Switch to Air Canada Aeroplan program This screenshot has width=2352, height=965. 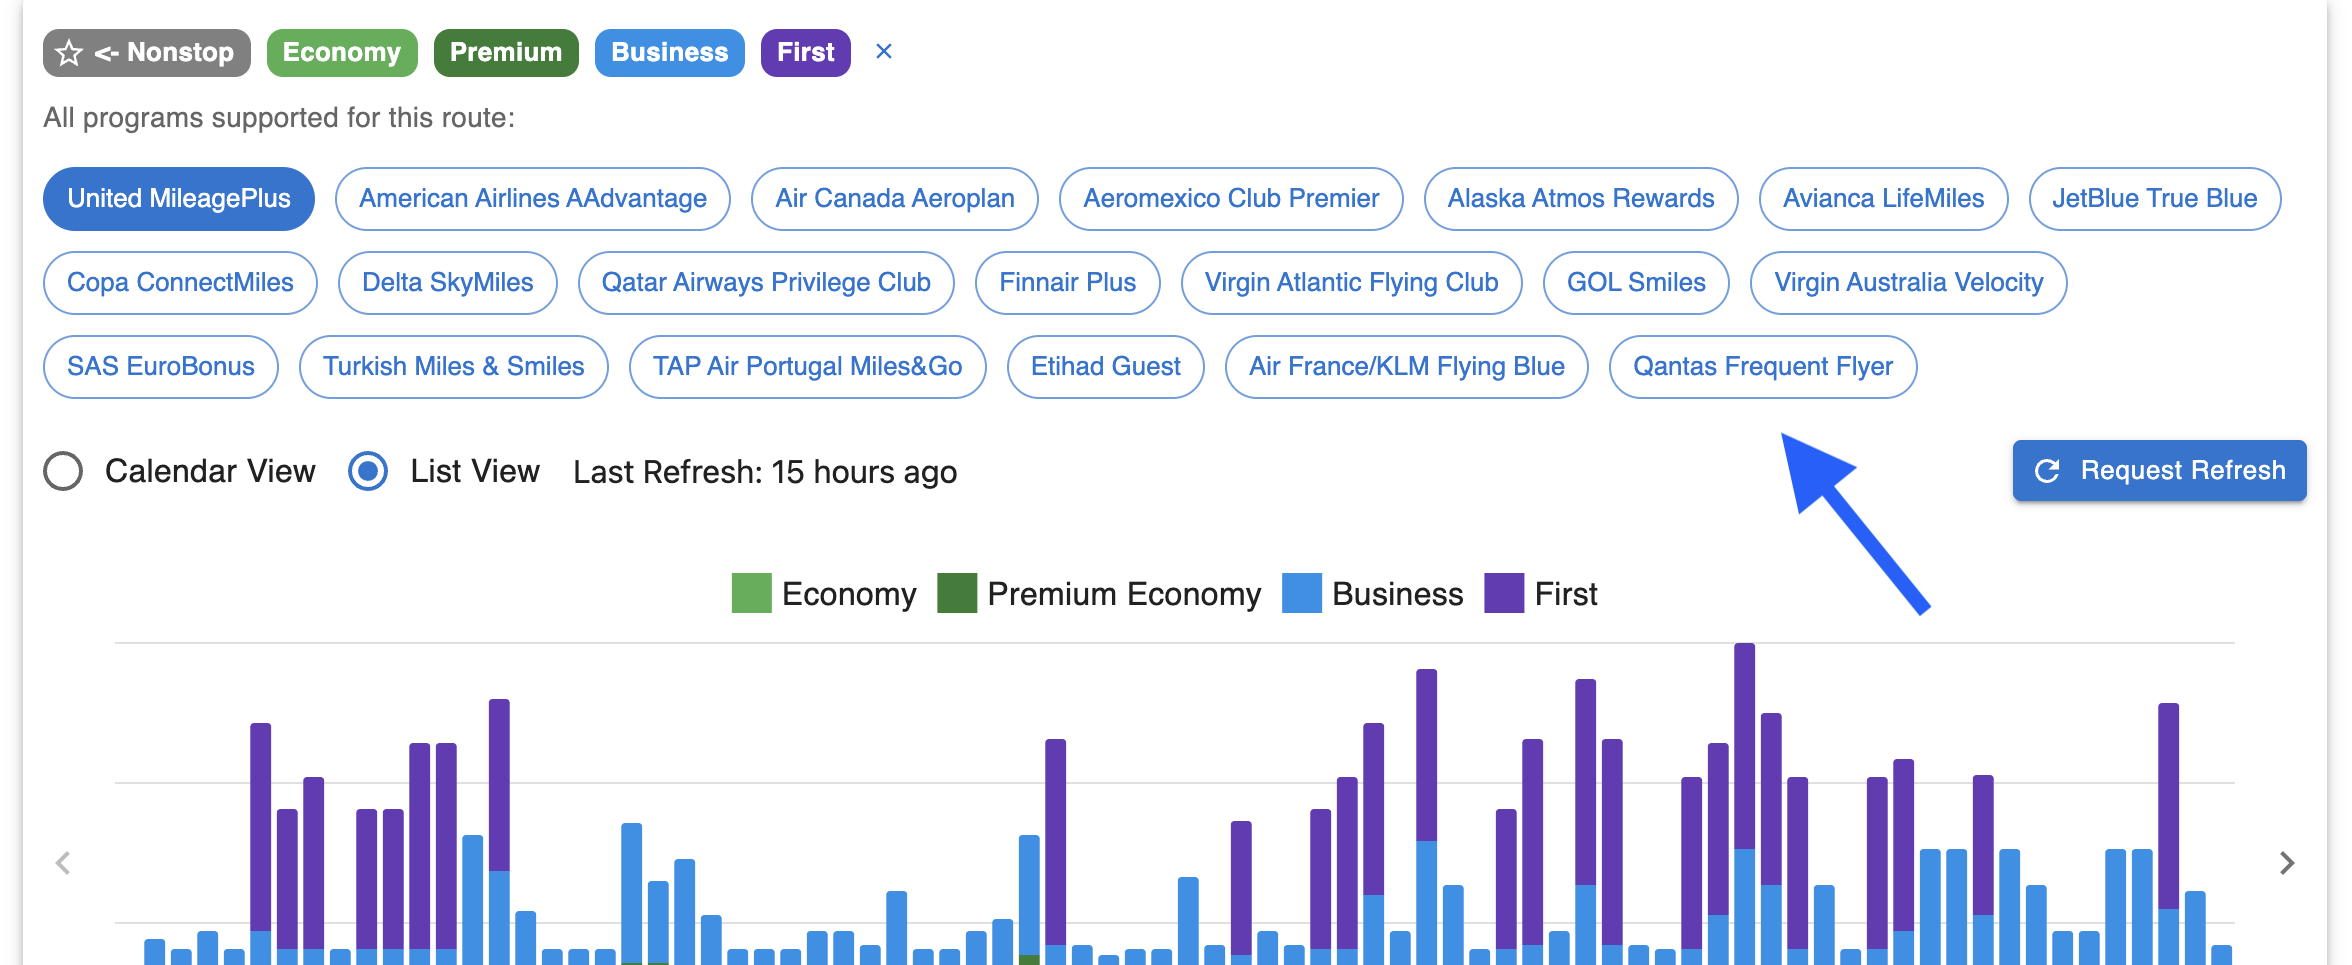[x=895, y=199]
